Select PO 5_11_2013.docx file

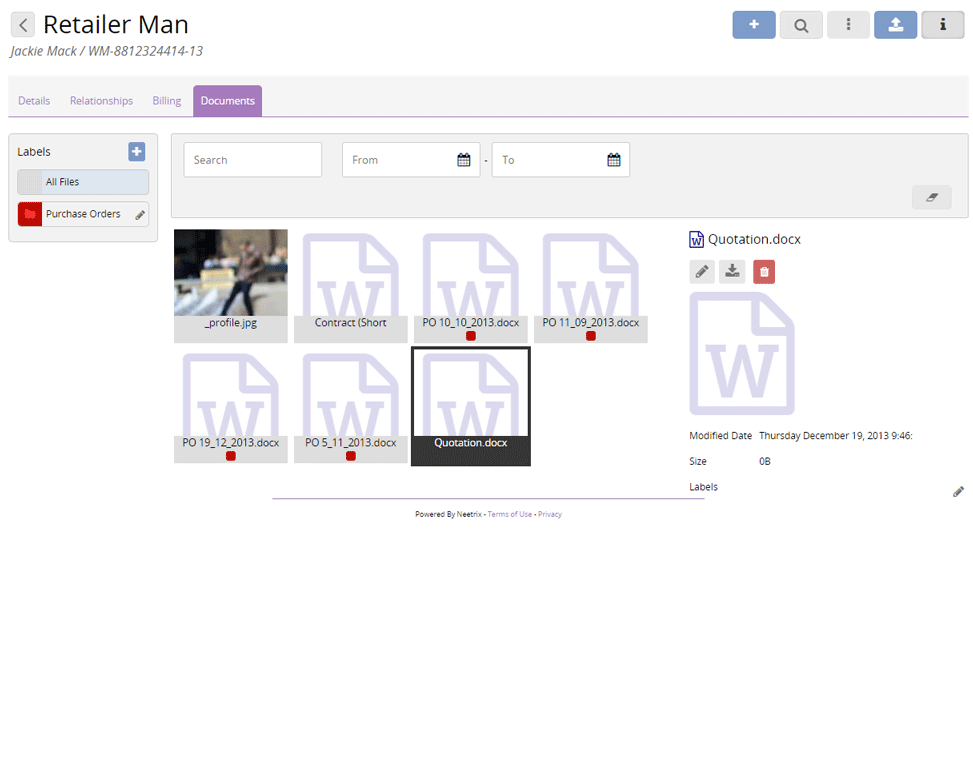(x=351, y=406)
